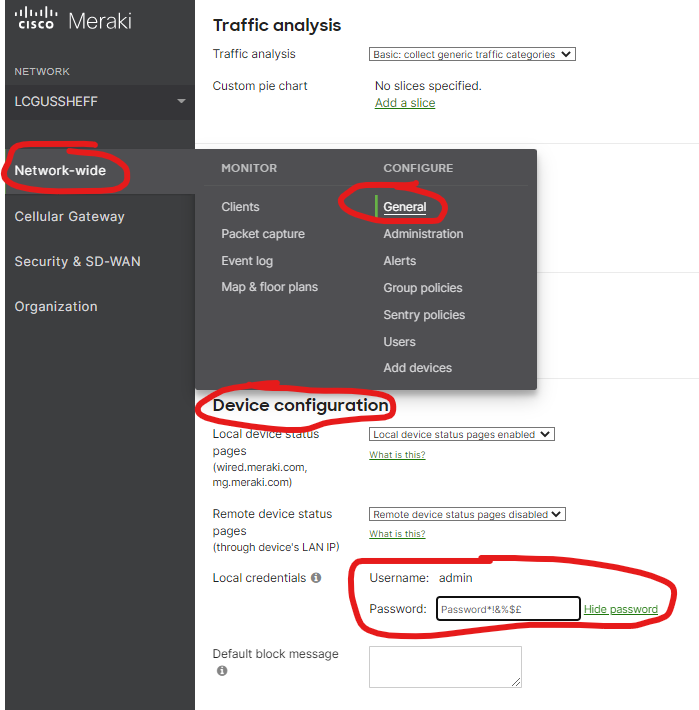Click into the Password field
The height and width of the screenshot is (710, 699).
(x=508, y=609)
